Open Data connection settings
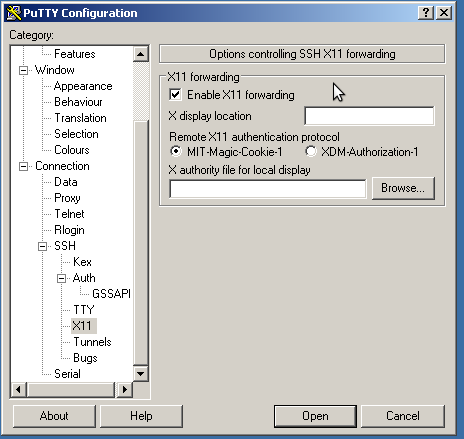464x439 pixels. [66, 182]
